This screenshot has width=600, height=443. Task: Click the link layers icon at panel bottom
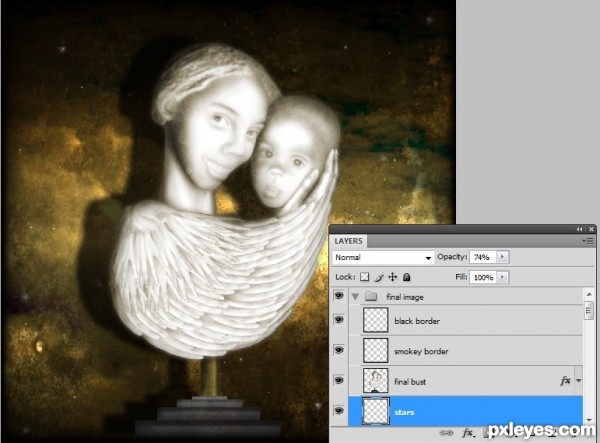pos(445,433)
